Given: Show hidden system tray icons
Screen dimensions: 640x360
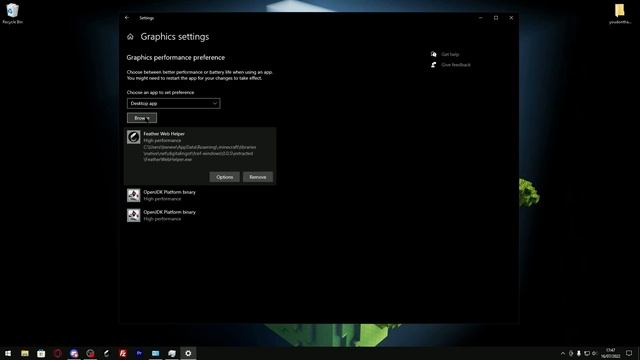Looking at the screenshot, I should 563,353.
